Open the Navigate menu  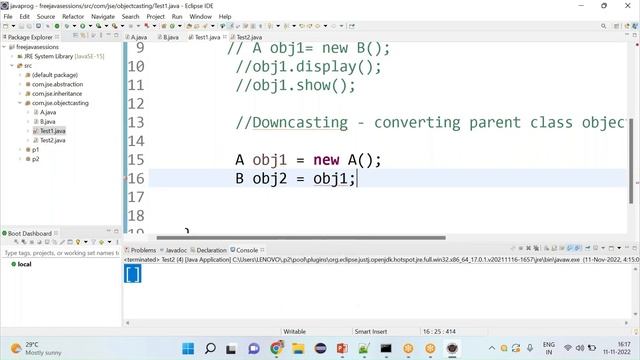point(103,16)
